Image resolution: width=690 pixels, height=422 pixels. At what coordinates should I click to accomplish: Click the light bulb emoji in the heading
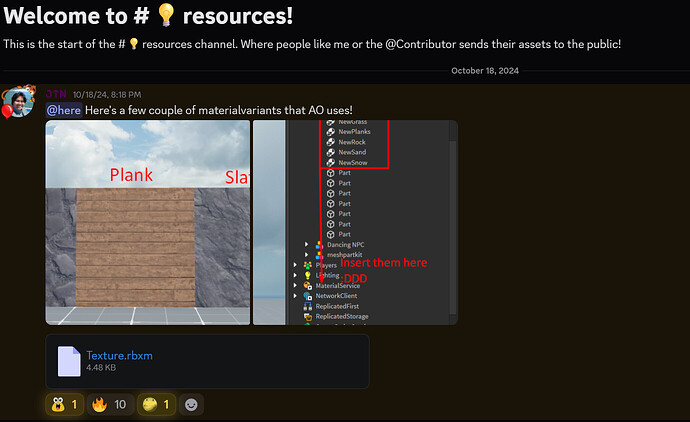pyautogui.click(x=166, y=15)
